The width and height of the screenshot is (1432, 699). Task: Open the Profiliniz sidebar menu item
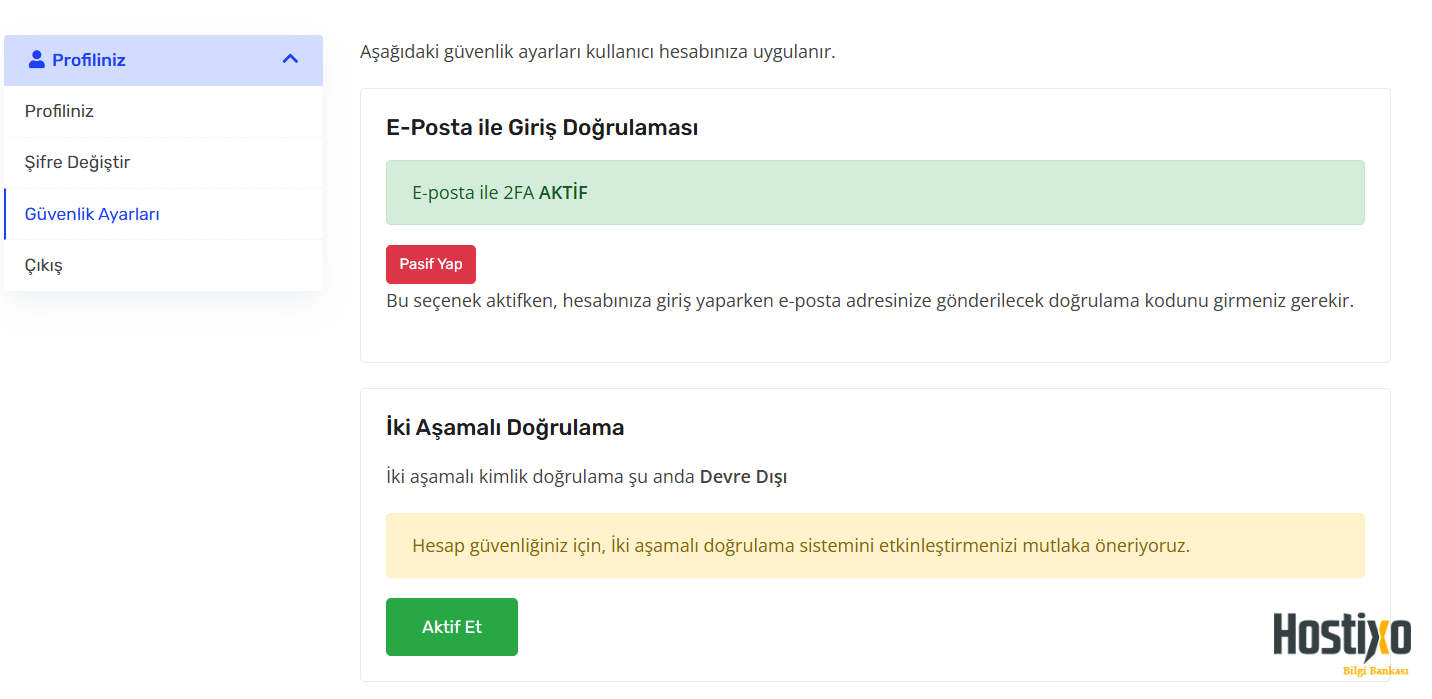[x=163, y=111]
